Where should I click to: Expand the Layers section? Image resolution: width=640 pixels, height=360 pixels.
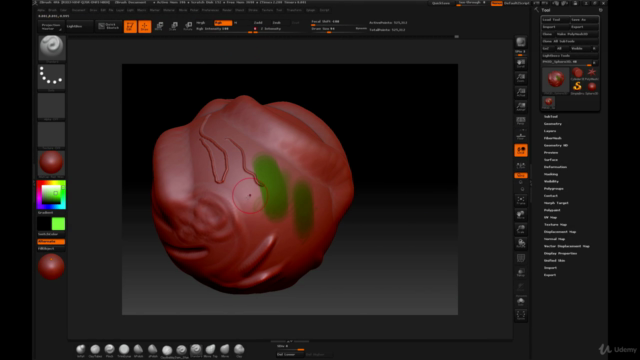pyautogui.click(x=550, y=131)
